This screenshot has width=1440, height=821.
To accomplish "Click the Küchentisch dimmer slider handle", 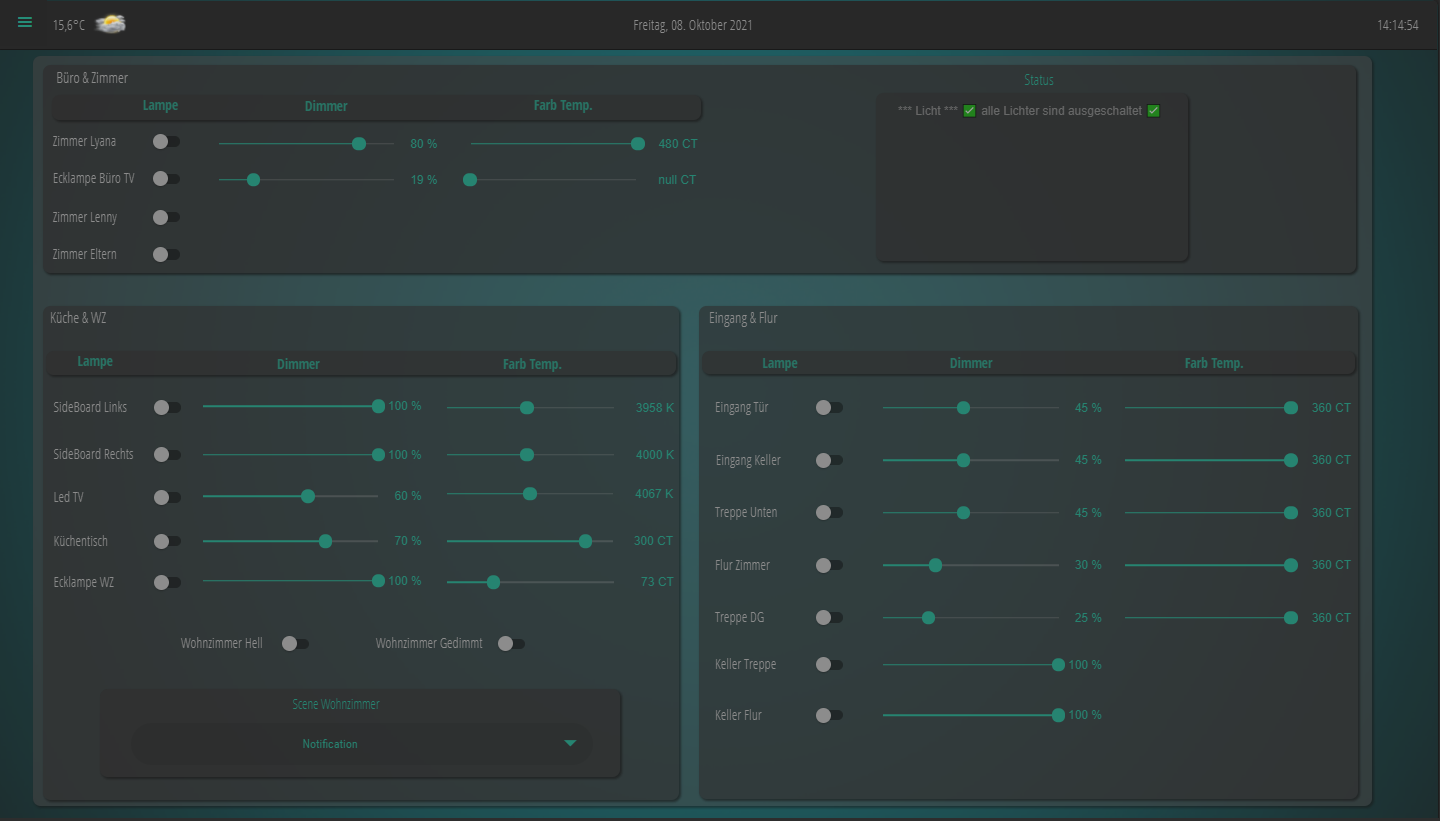I will (x=325, y=541).
